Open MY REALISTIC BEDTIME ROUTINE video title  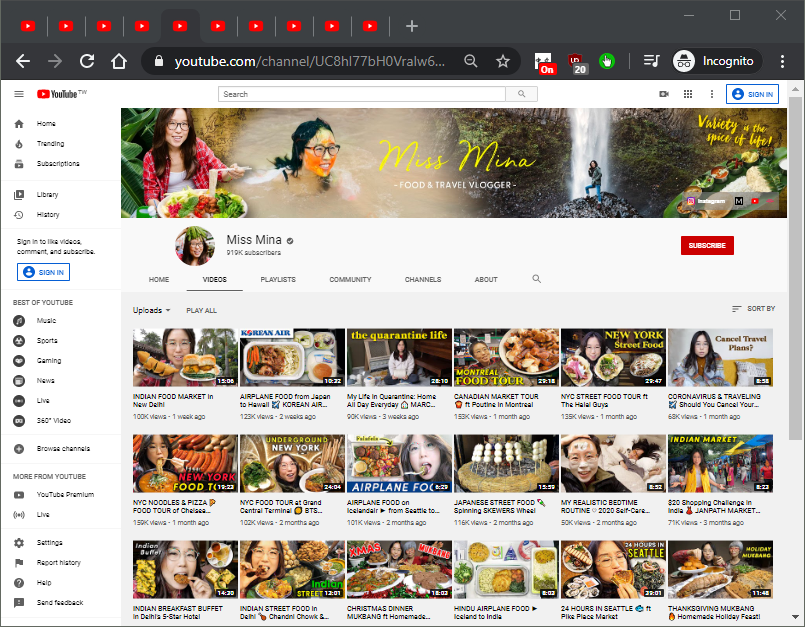click(x=606, y=506)
